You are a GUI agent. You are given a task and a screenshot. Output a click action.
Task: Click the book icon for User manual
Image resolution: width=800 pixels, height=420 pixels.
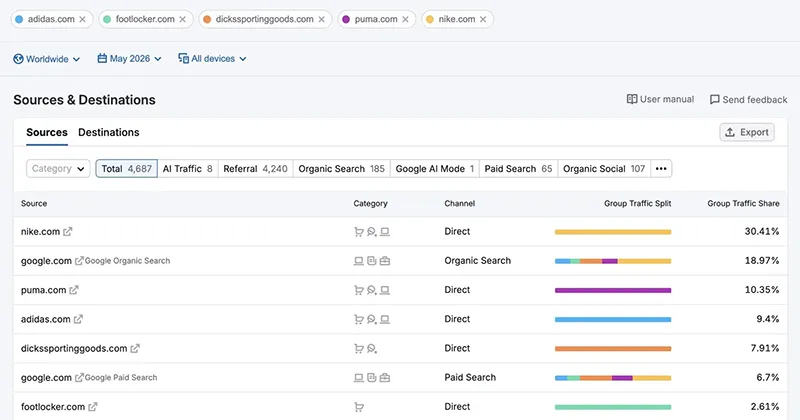pyautogui.click(x=632, y=99)
